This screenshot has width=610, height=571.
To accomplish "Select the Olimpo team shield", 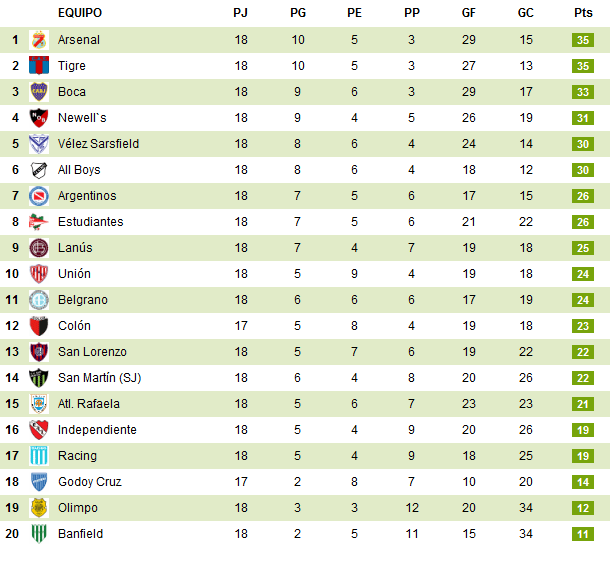I will coord(39,508).
